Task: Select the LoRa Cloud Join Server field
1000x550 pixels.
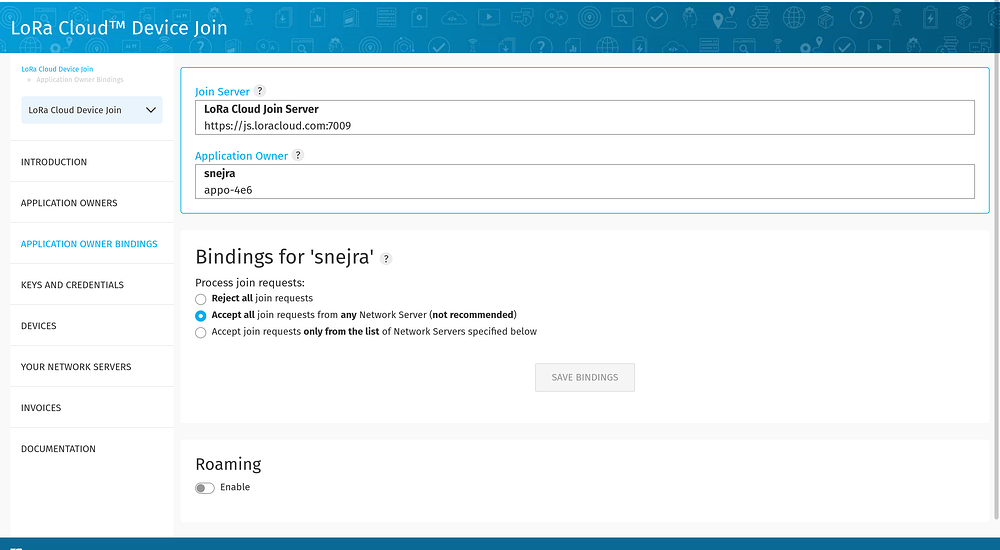Action: point(585,117)
